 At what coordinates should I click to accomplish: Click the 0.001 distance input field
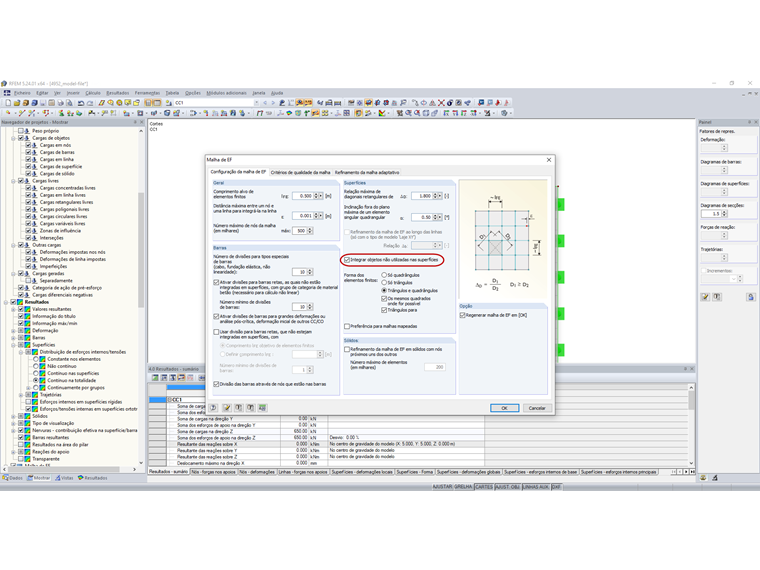pyautogui.click(x=303, y=216)
